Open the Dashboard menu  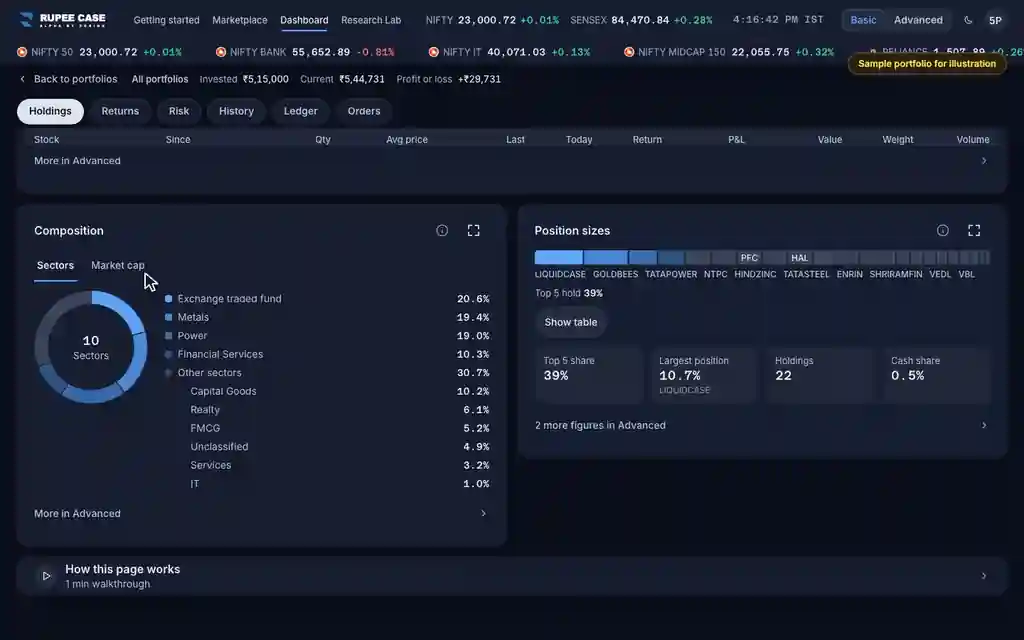(x=304, y=20)
